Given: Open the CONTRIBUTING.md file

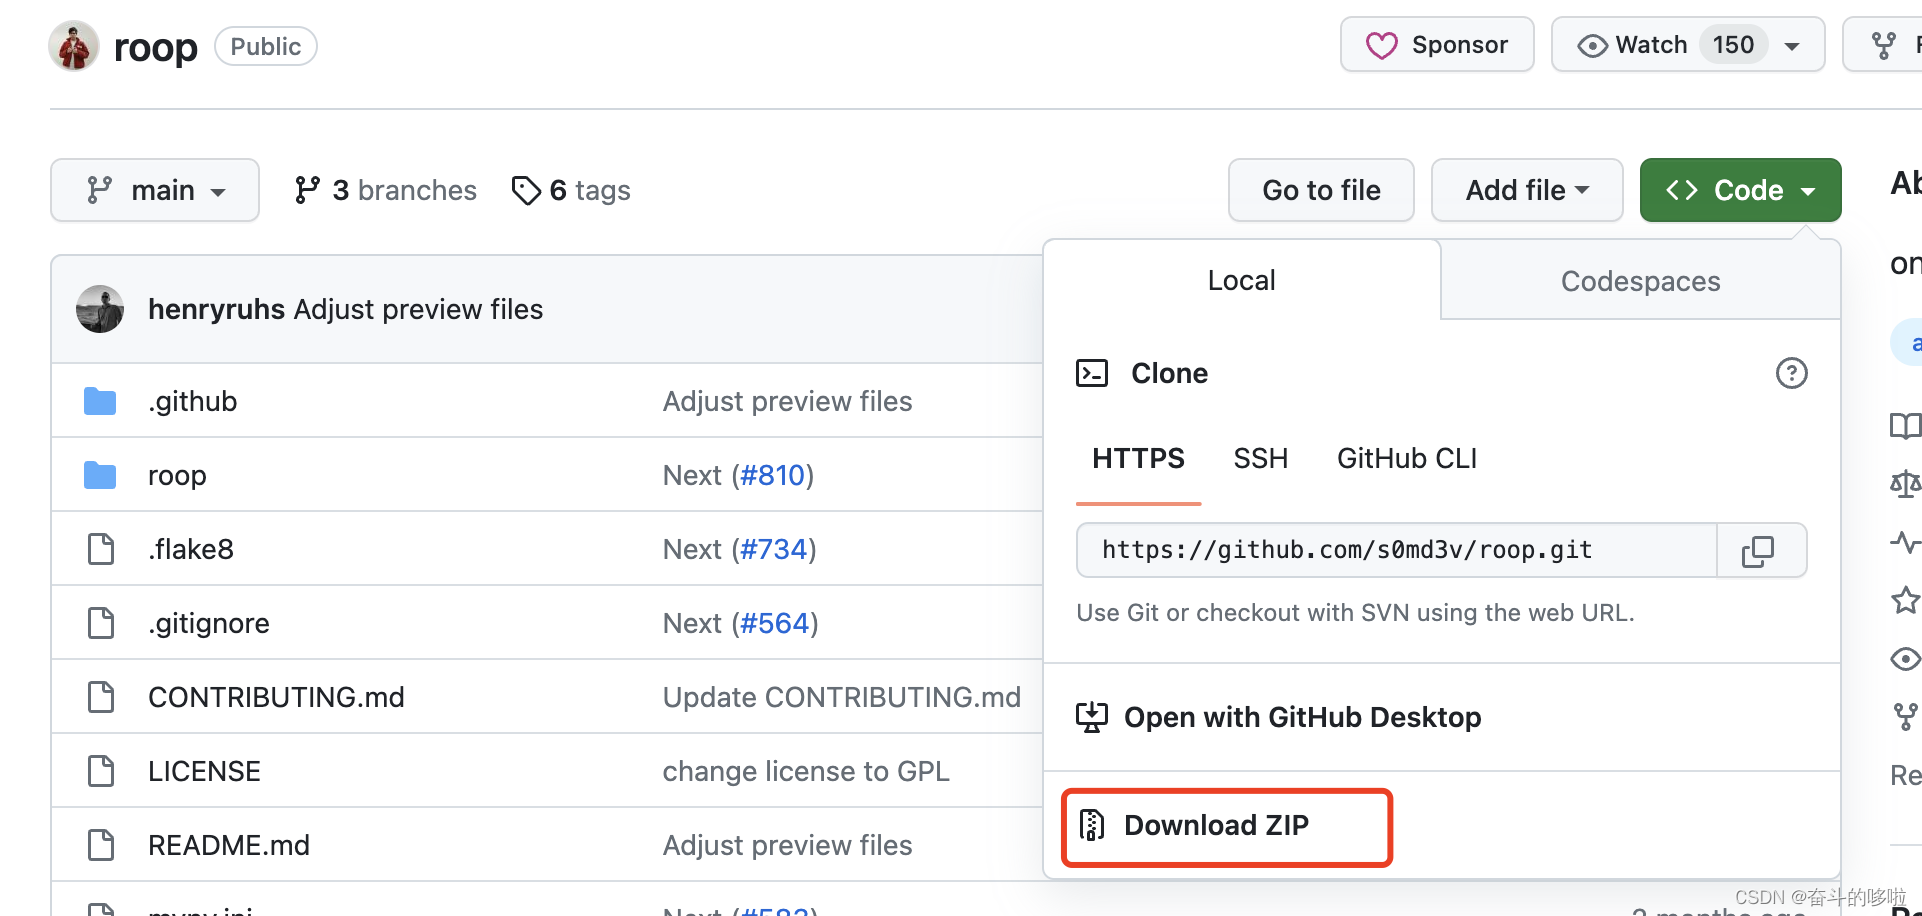Looking at the screenshot, I should [x=276, y=697].
